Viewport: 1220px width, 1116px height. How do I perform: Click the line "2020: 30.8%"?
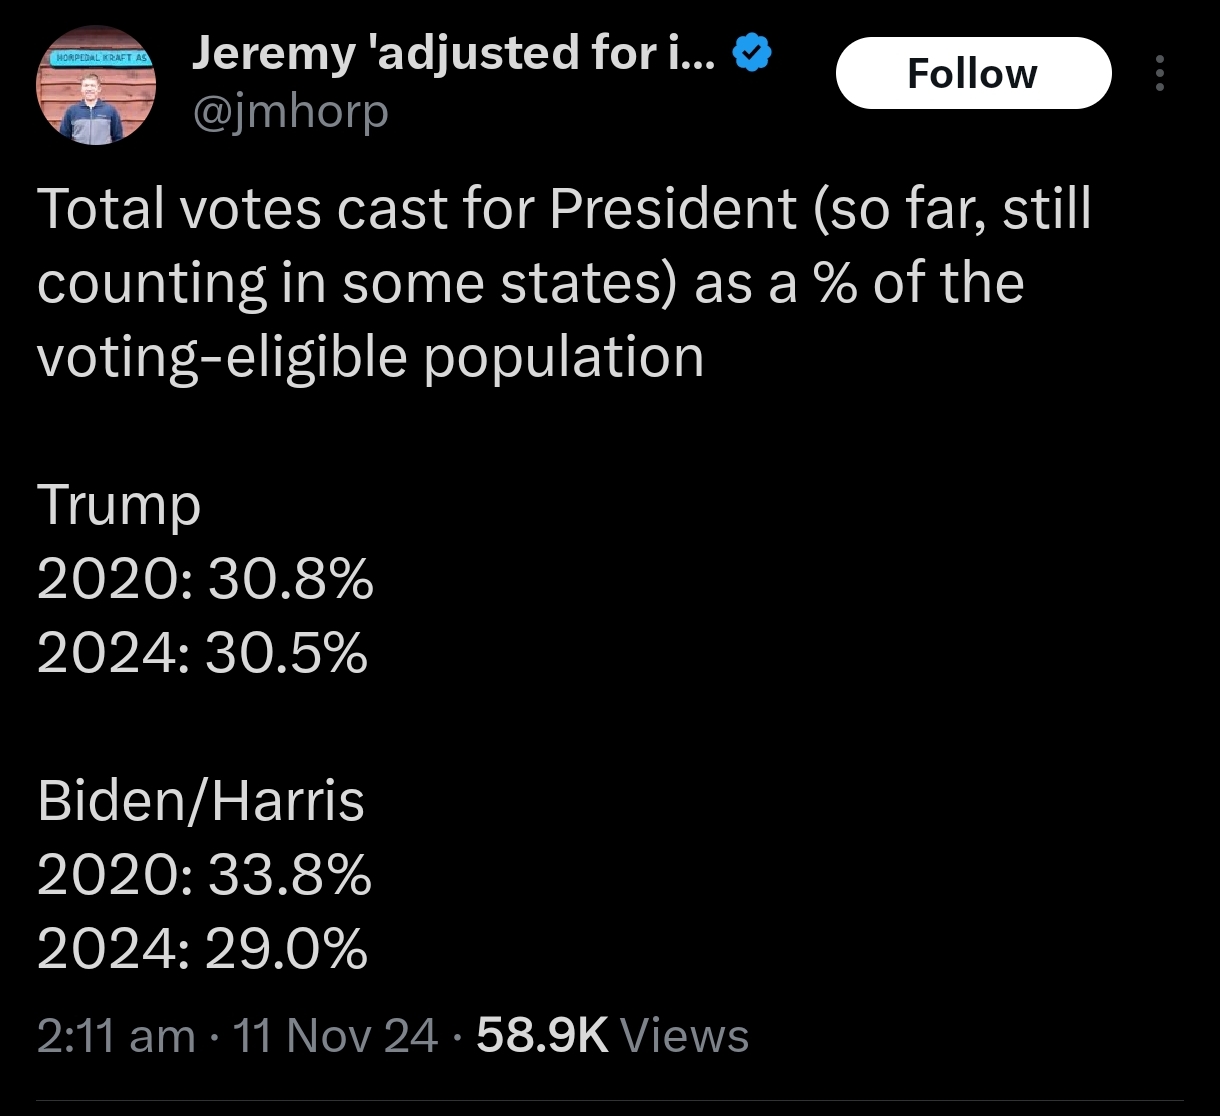point(205,578)
